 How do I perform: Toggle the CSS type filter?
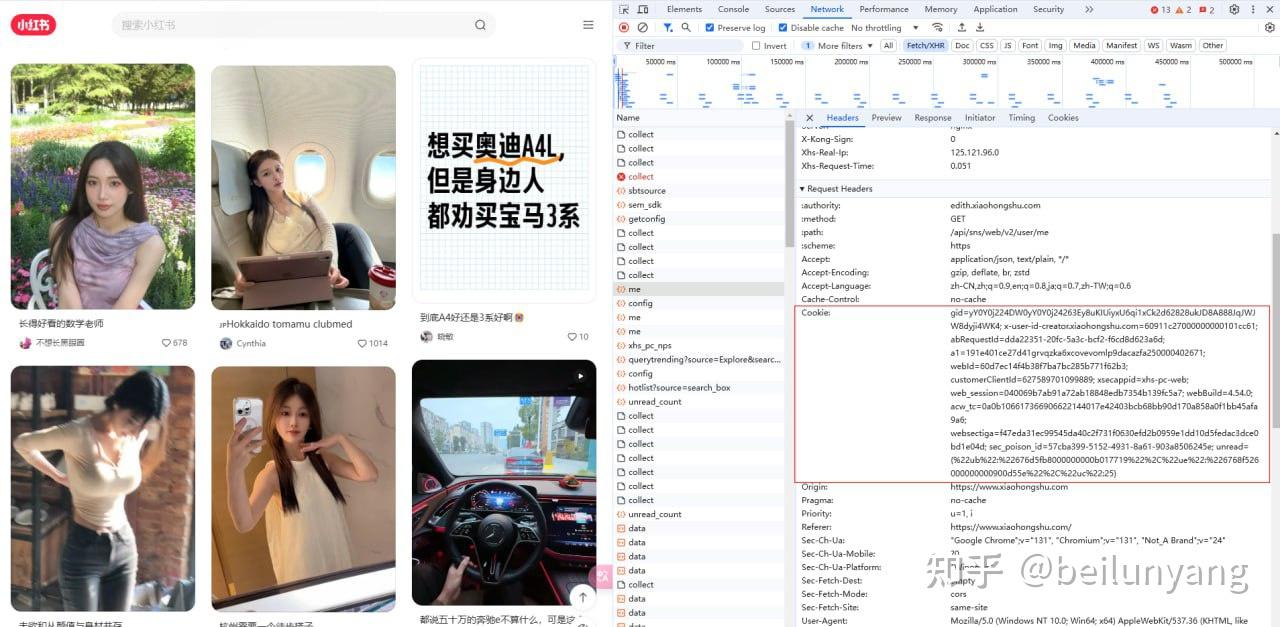987,46
